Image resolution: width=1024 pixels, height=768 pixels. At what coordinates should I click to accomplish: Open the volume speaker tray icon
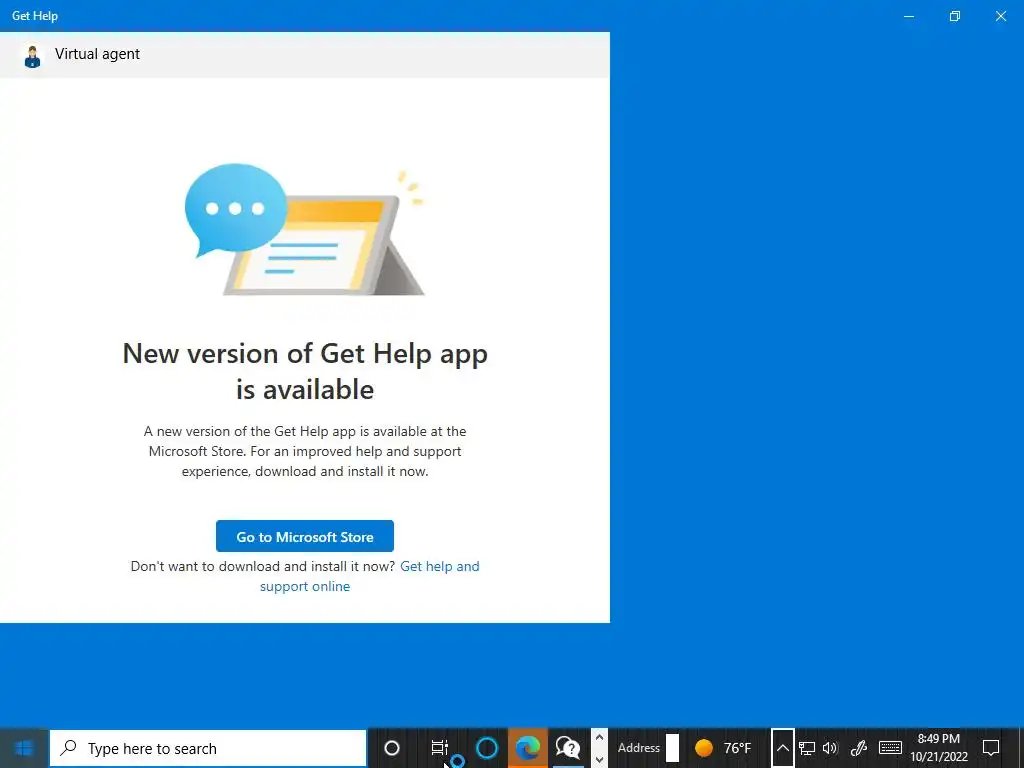tap(830, 748)
